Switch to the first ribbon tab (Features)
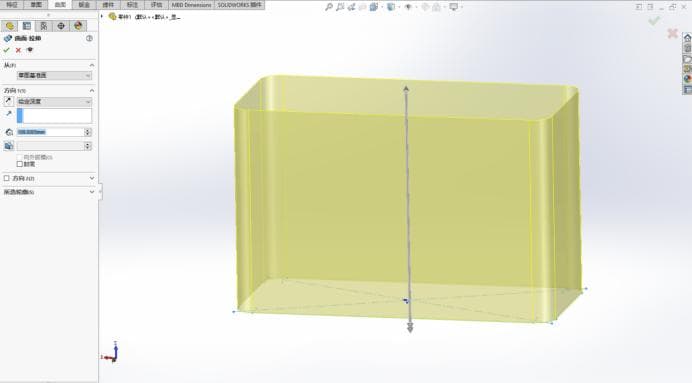 coord(12,5)
